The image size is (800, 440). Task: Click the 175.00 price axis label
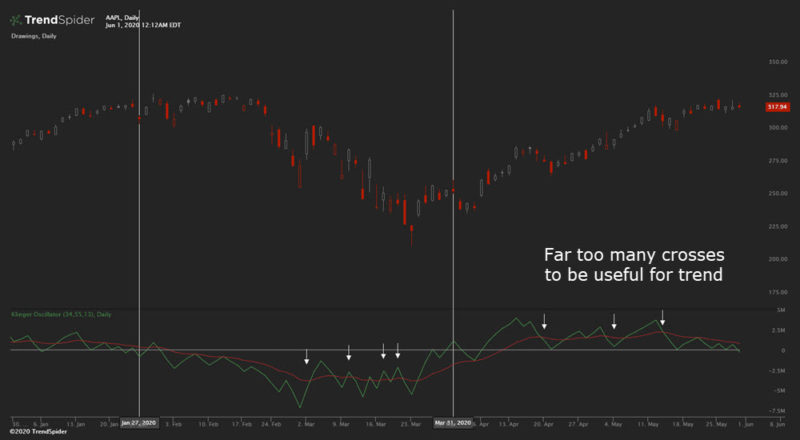(x=778, y=292)
